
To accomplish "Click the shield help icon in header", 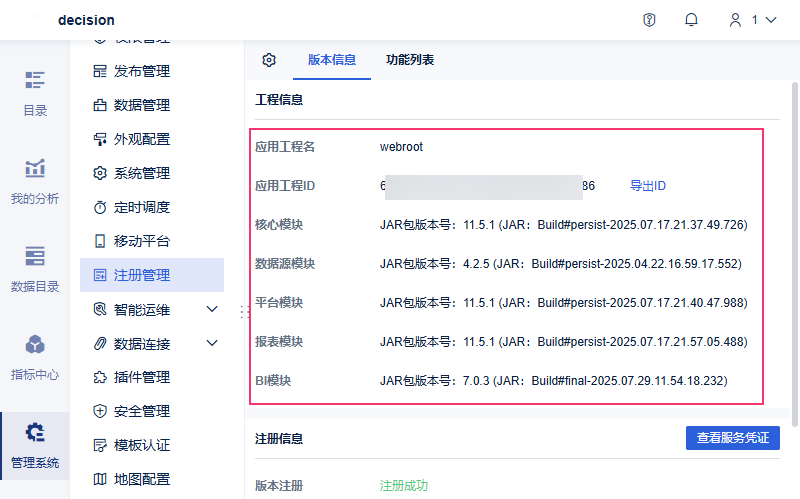I will pyautogui.click(x=649, y=20).
